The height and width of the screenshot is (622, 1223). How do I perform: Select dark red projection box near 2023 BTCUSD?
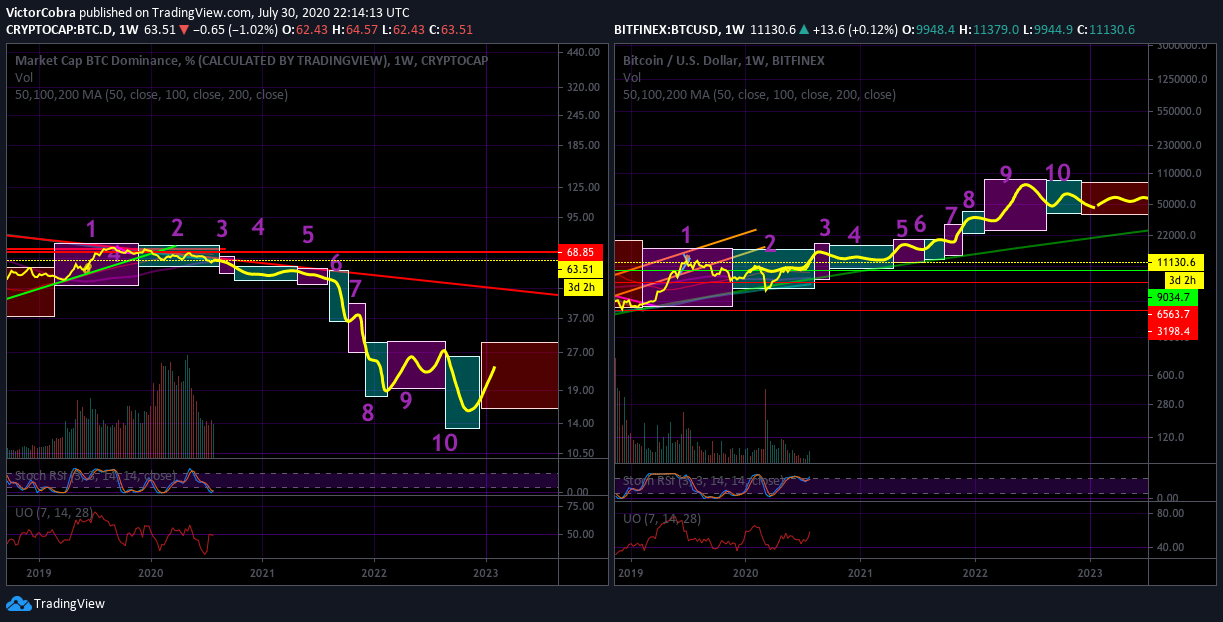click(x=1114, y=198)
